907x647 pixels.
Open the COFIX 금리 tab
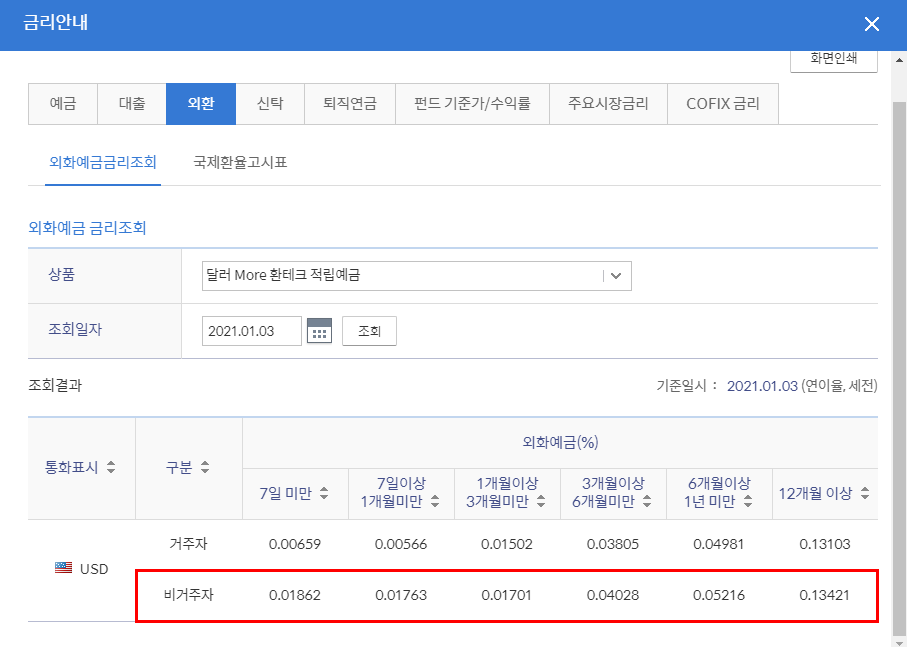pos(723,104)
